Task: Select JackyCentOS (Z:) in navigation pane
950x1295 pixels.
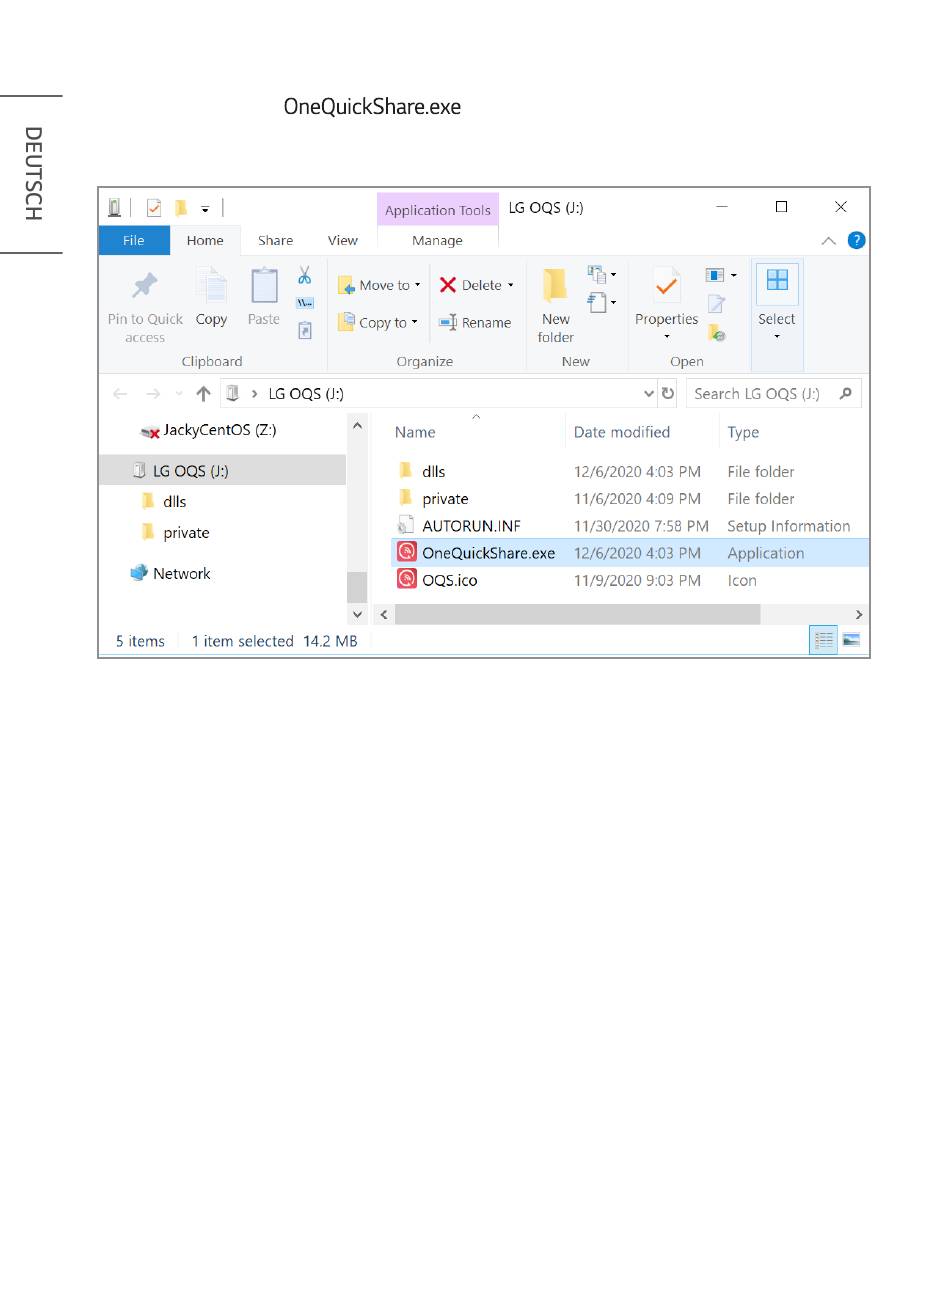Action: (222, 430)
